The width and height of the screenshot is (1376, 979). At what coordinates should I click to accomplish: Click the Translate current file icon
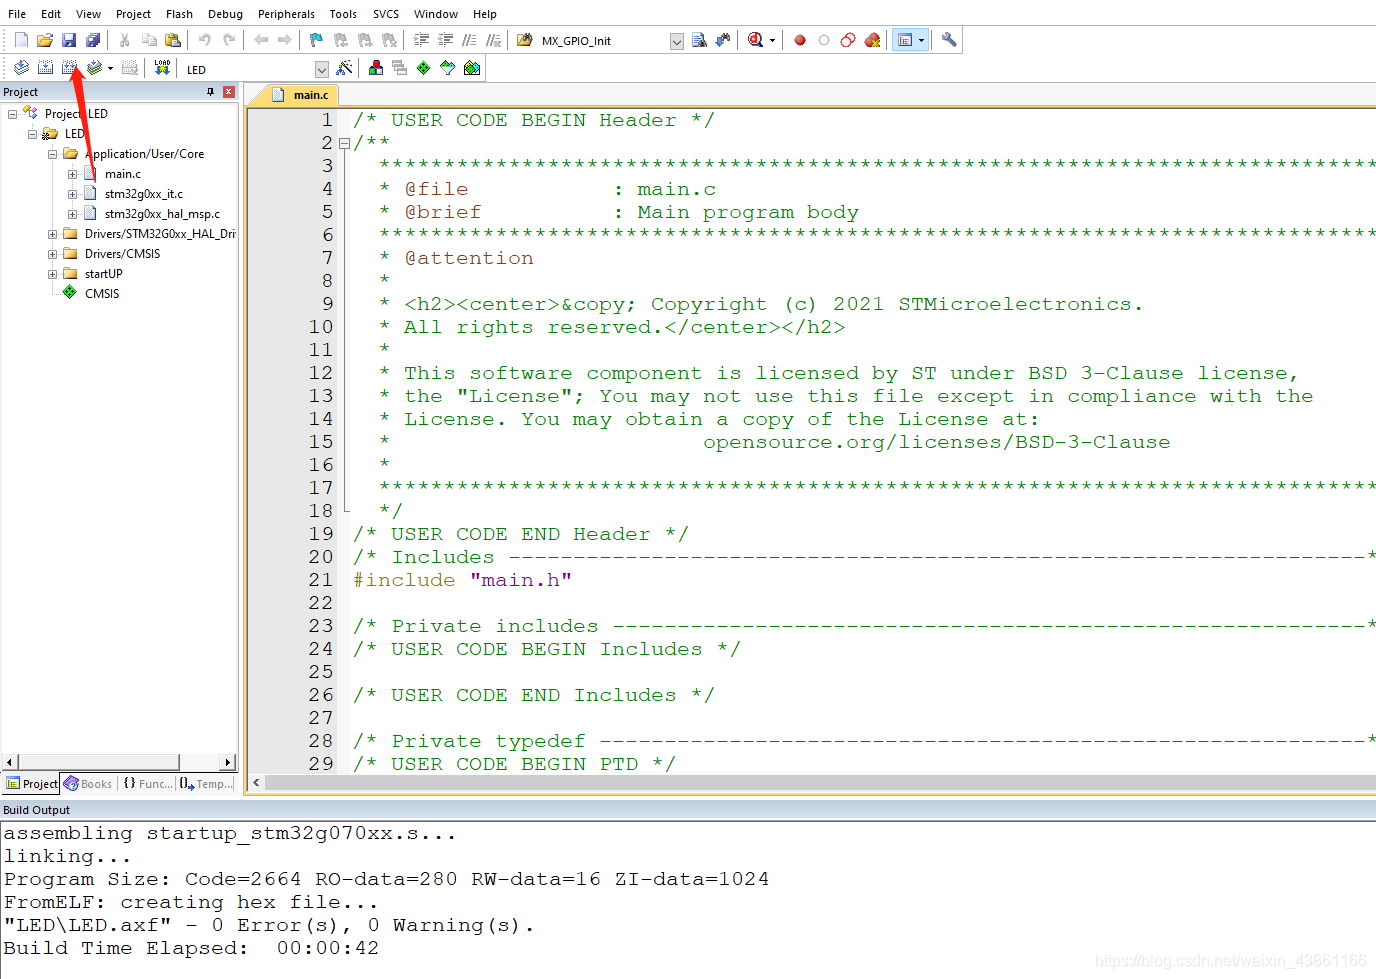point(21,68)
